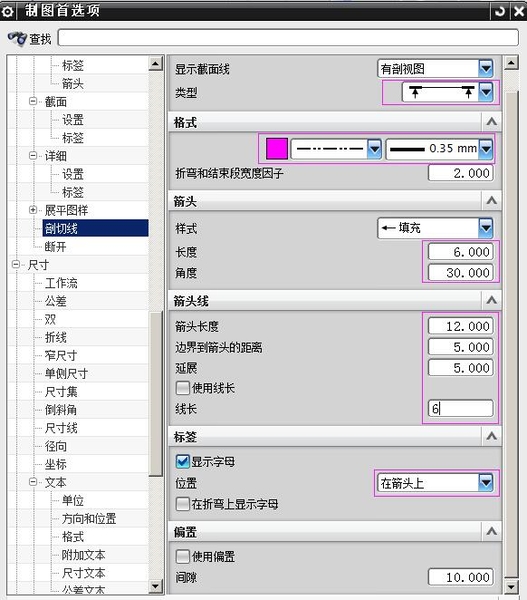Select 倒斜角 in the tree
This screenshot has width=527, height=600.
tap(60, 410)
